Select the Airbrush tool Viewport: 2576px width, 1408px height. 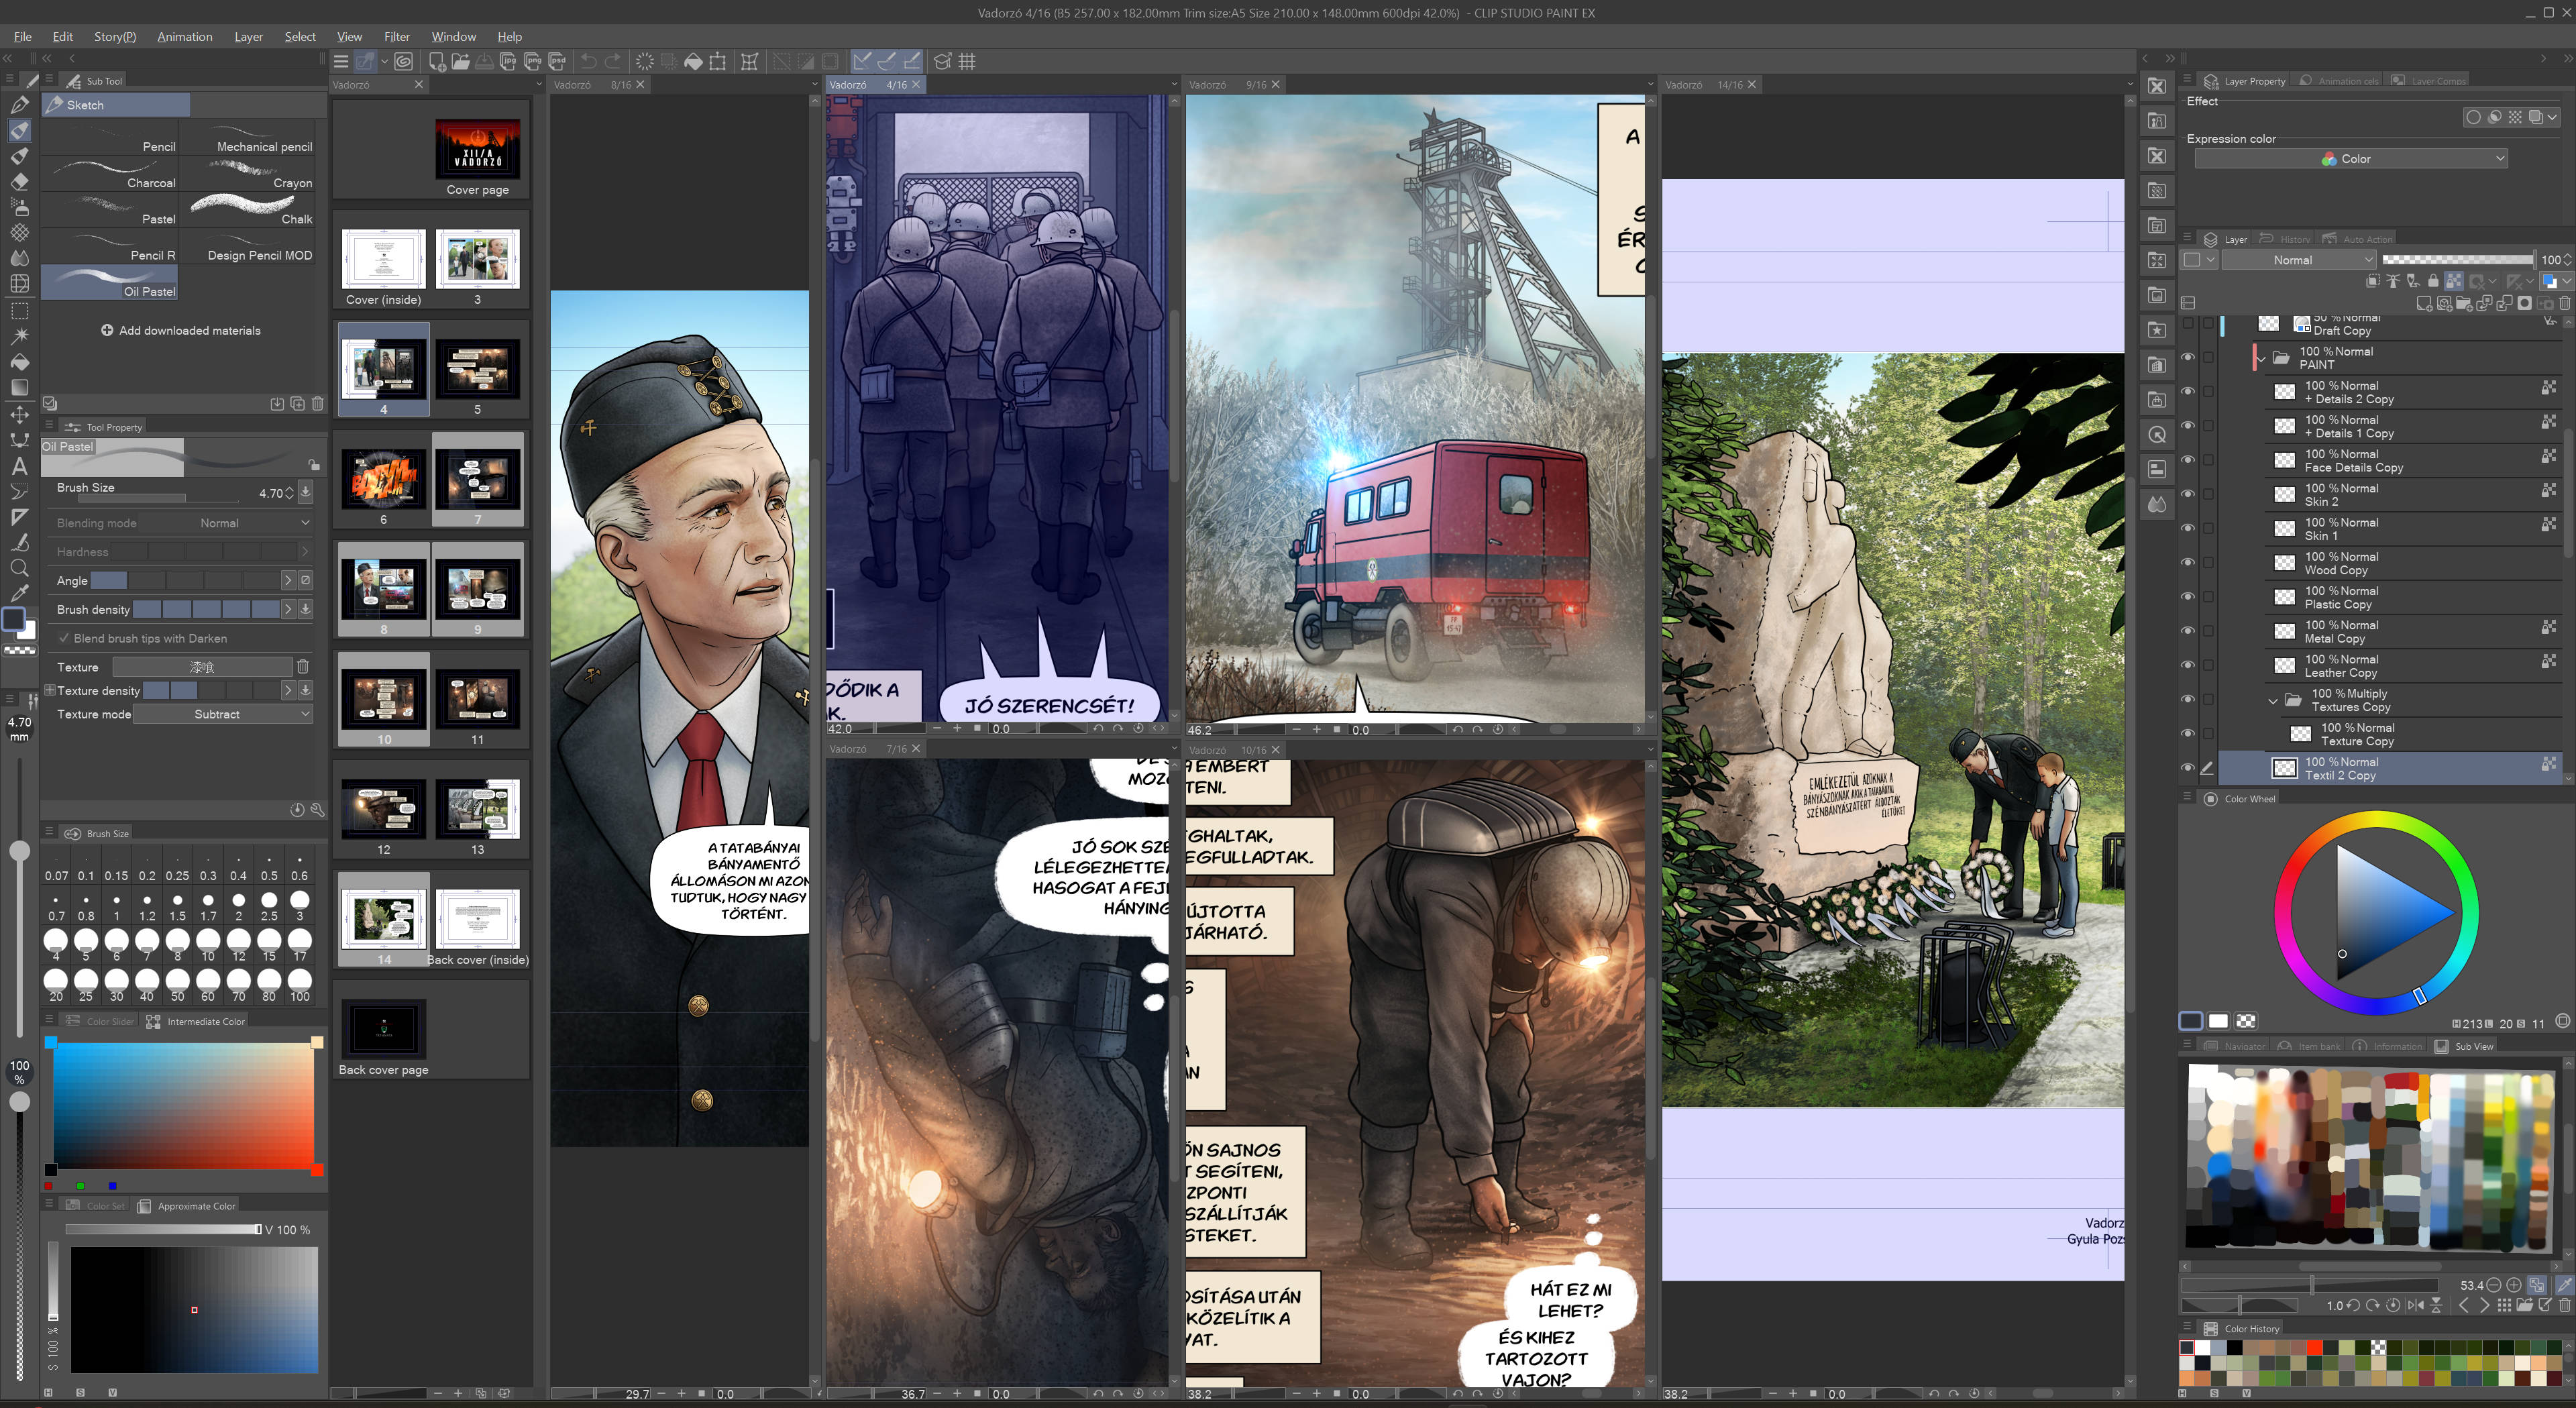pyautogui.click(x=19, y=207)
